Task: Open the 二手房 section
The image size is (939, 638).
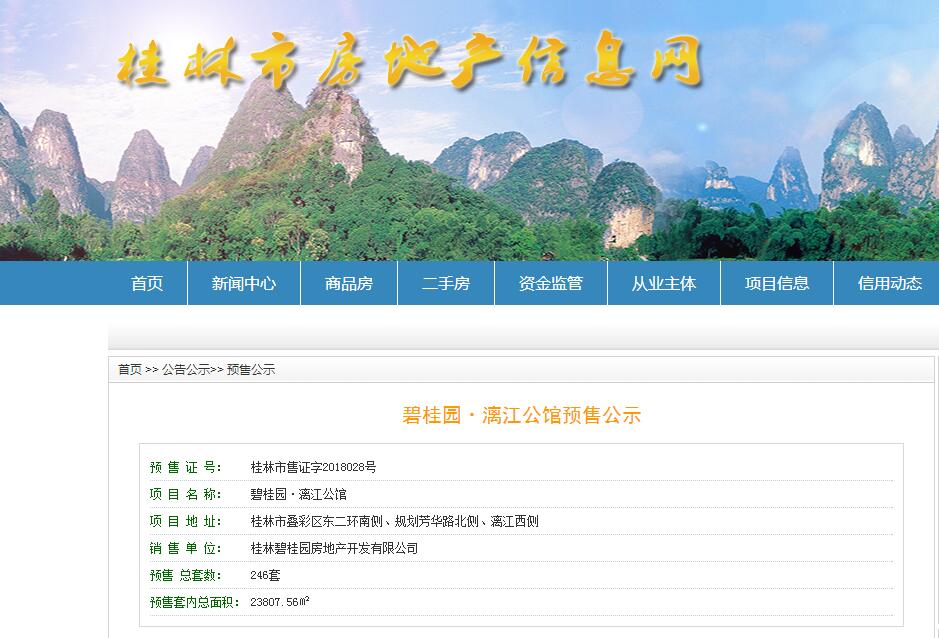Action: pyautogui.click(x=445, y=283)
